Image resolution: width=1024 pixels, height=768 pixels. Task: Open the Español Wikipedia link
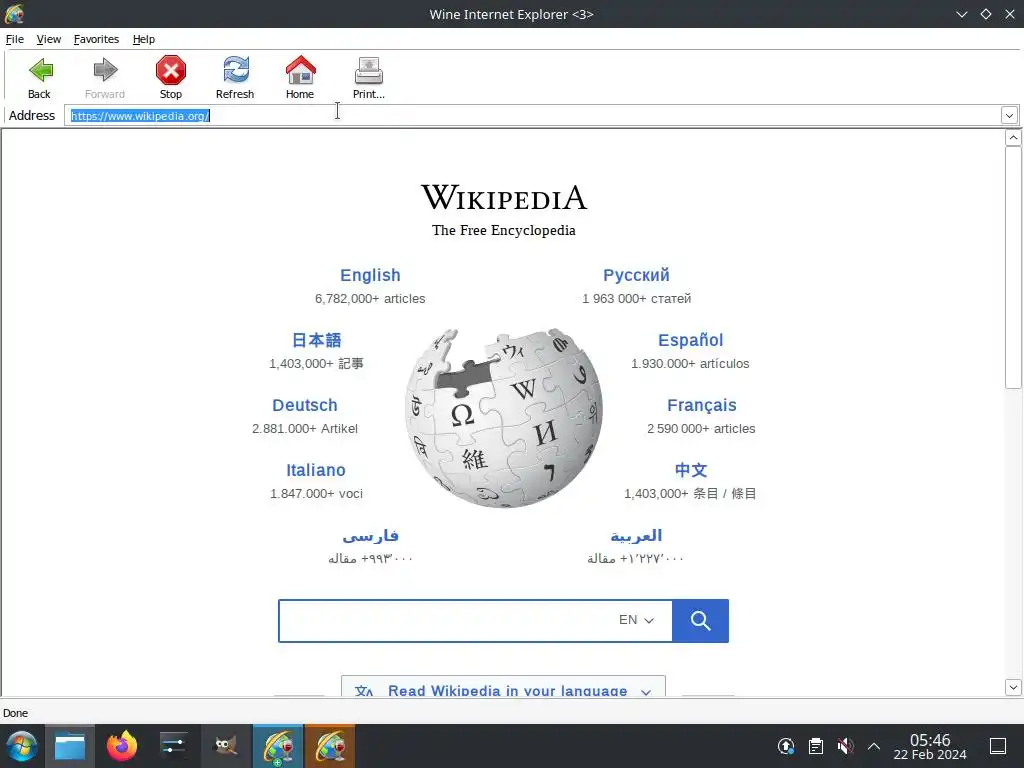pyautogui.click(x=690, y=340)
